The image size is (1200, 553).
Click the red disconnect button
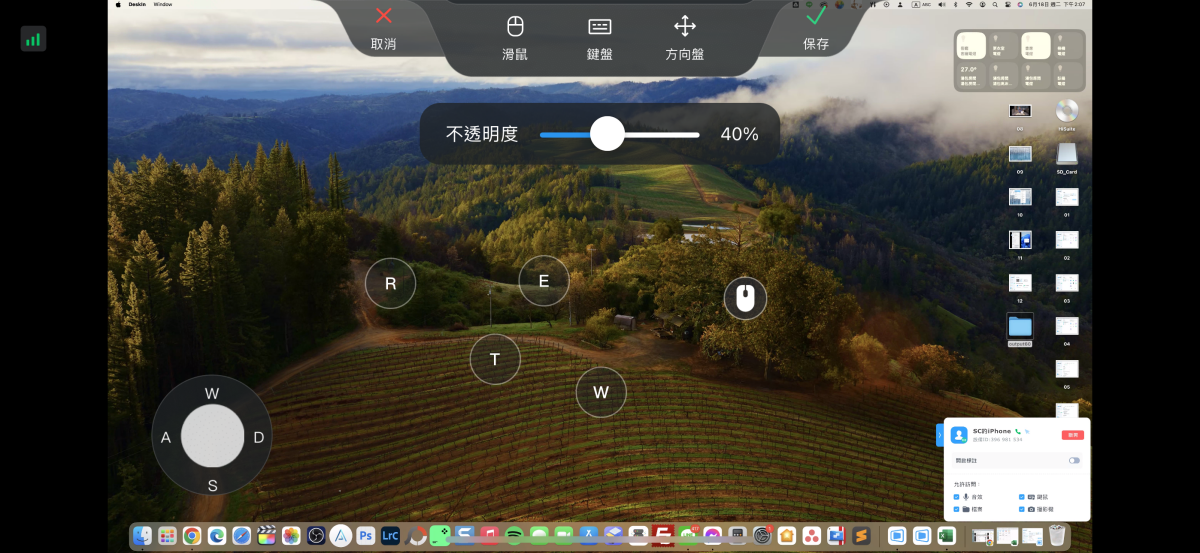pyautogui.click(x=1072, y=435)
